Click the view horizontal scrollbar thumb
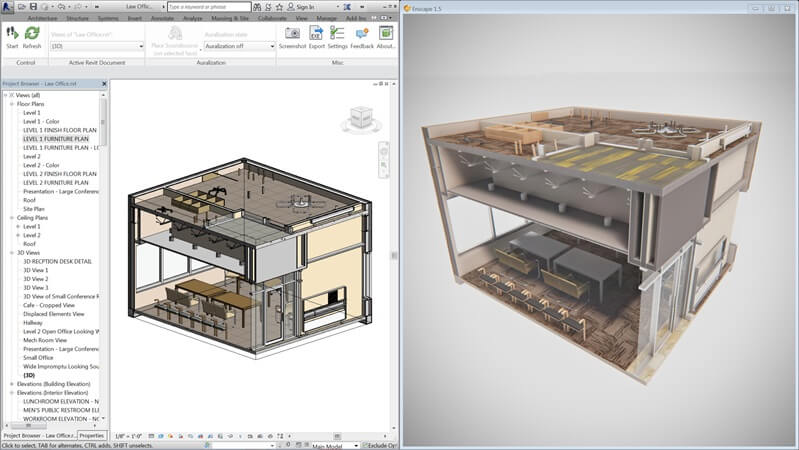This screenshot has height=450, width=799. click(x=337, y=436)
